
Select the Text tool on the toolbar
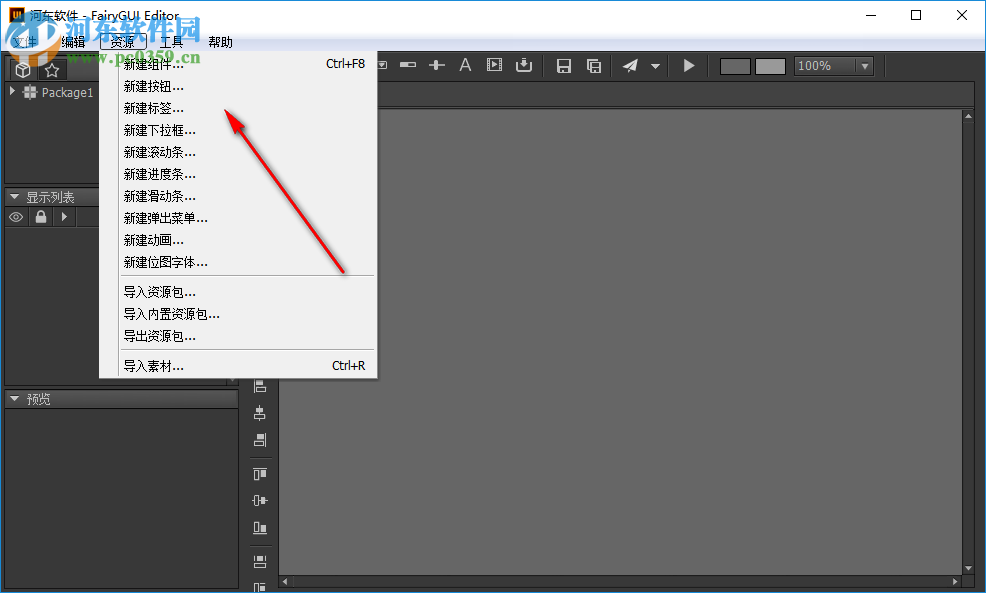(466, 64)
